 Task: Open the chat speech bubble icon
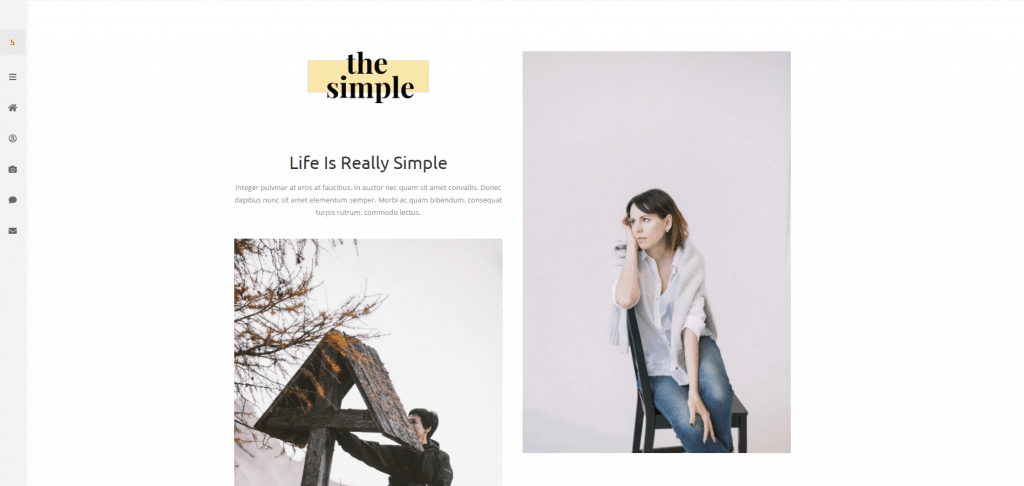[12, 200]
